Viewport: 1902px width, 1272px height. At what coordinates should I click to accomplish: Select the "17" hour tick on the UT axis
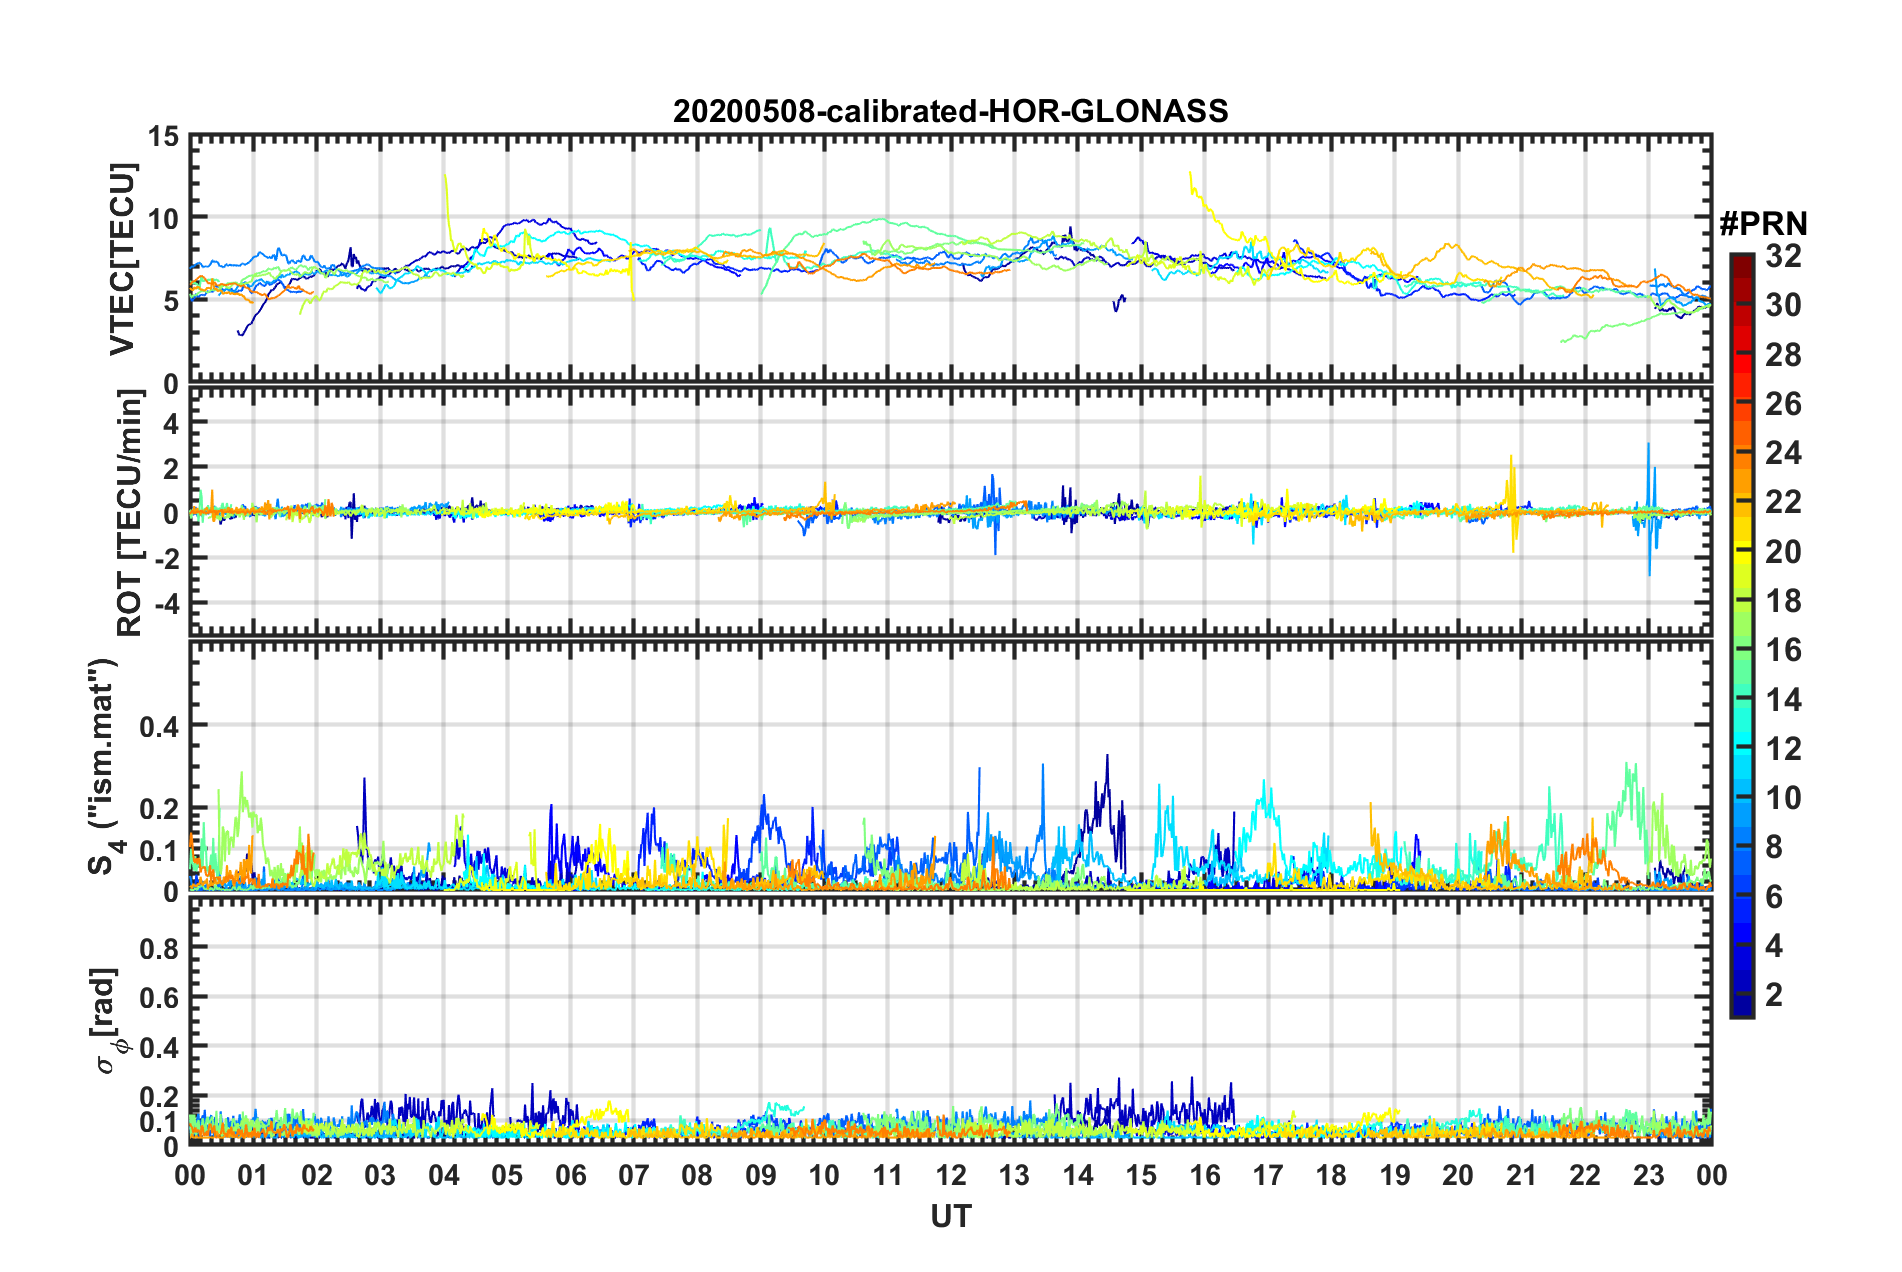(1268, 1175)
